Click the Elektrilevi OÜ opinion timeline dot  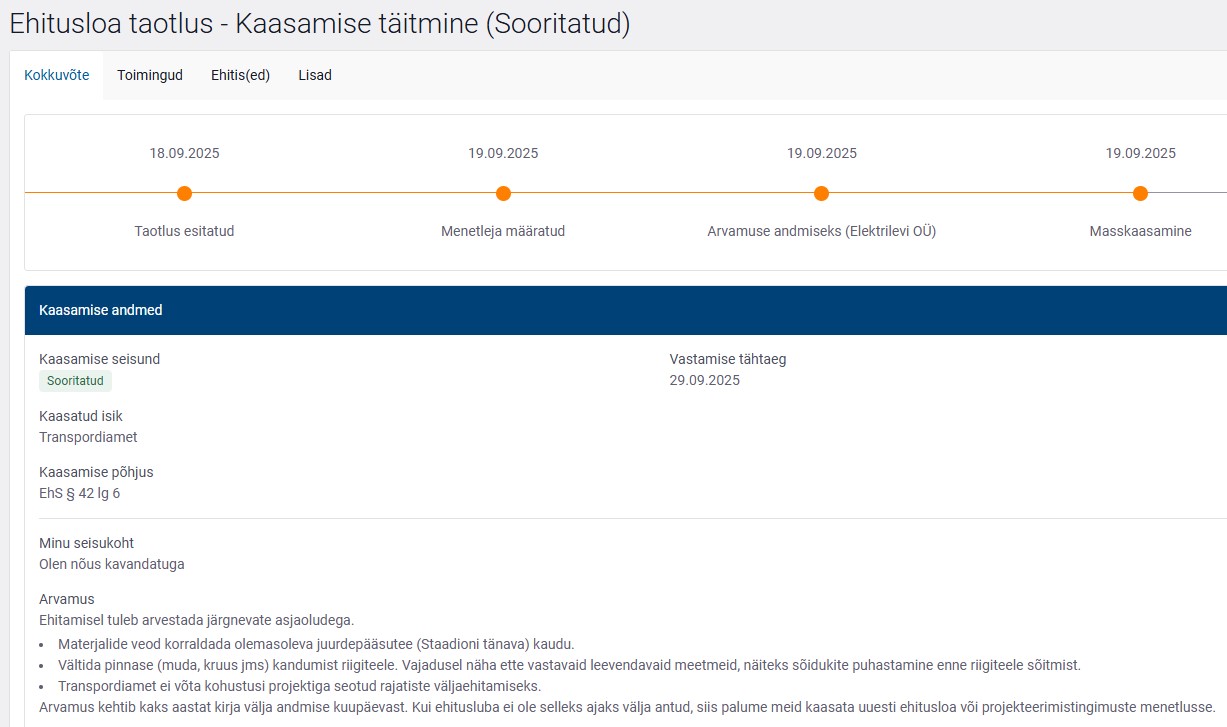[821, 193]
